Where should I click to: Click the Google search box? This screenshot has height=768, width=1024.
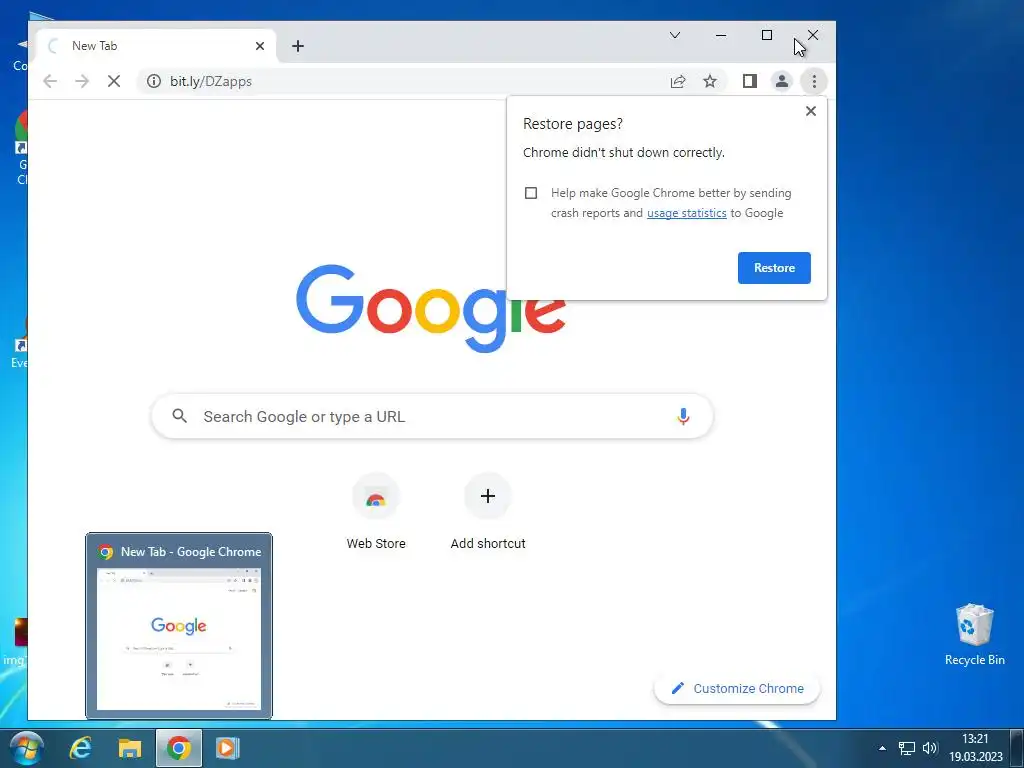point(432,416)
